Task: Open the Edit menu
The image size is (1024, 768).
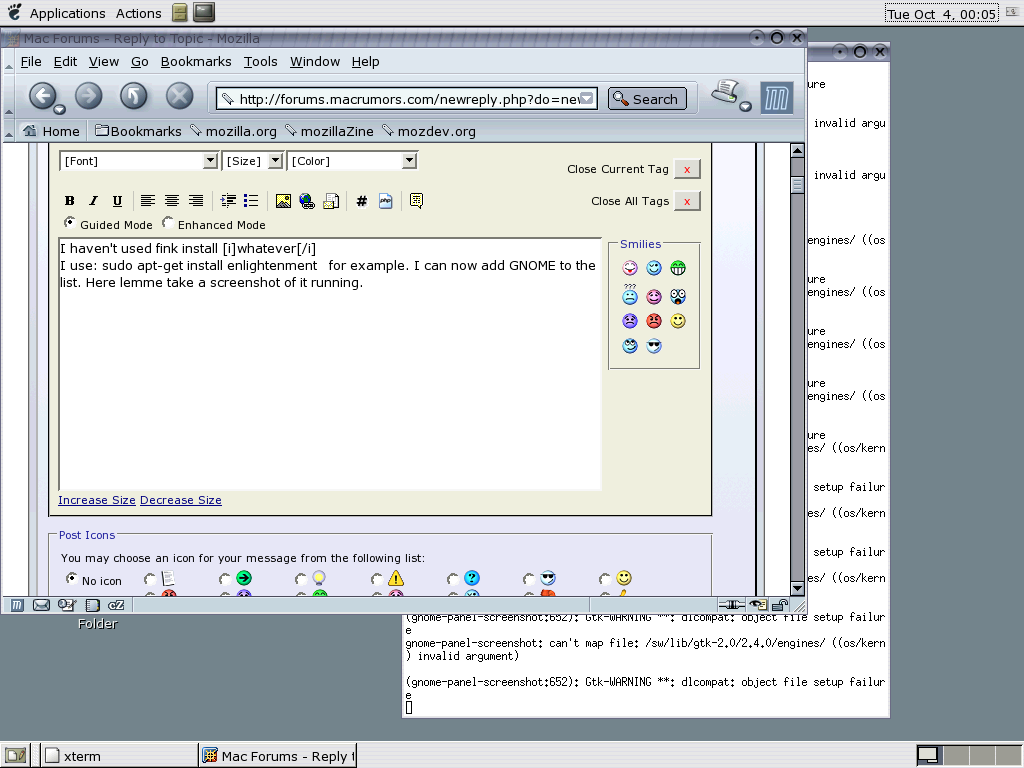Action: coord(65,61)
